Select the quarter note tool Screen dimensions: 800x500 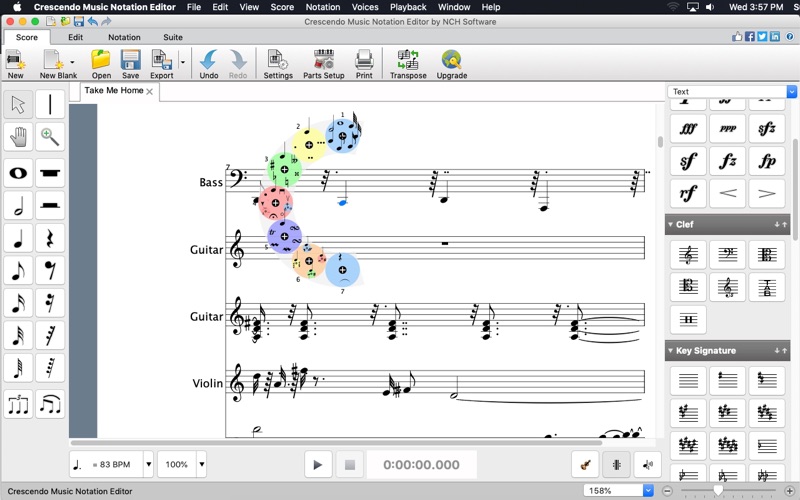(x=18, y=238)
